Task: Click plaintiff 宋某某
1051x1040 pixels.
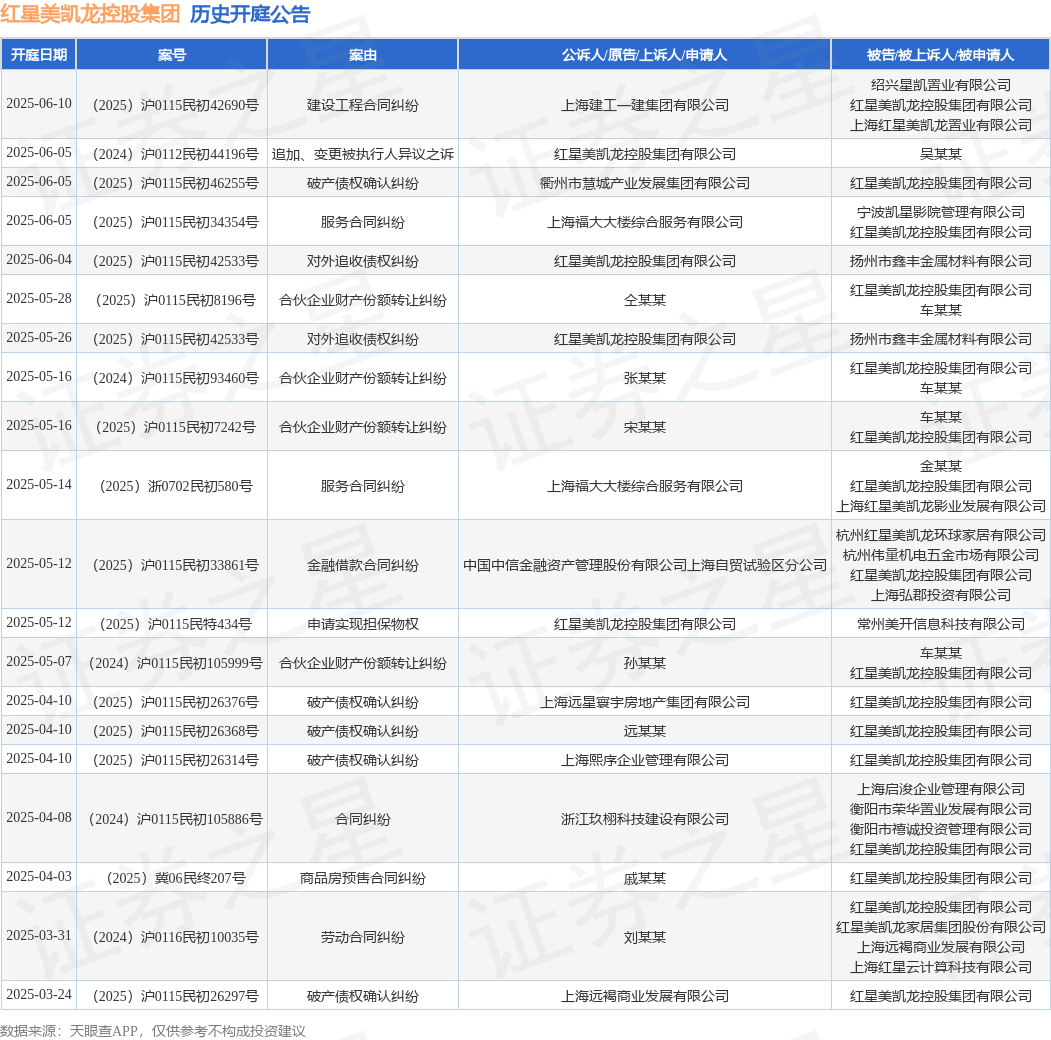Action: point(645,427)
